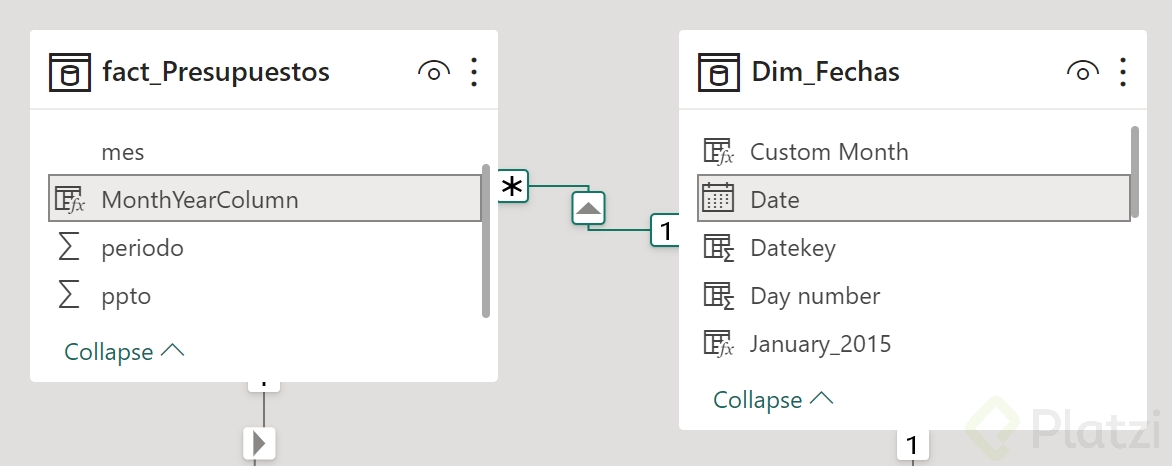Image resolution: width=1172 pixels, height=466 pixels.
Task: Select the Datekey field
Action: 913,248
